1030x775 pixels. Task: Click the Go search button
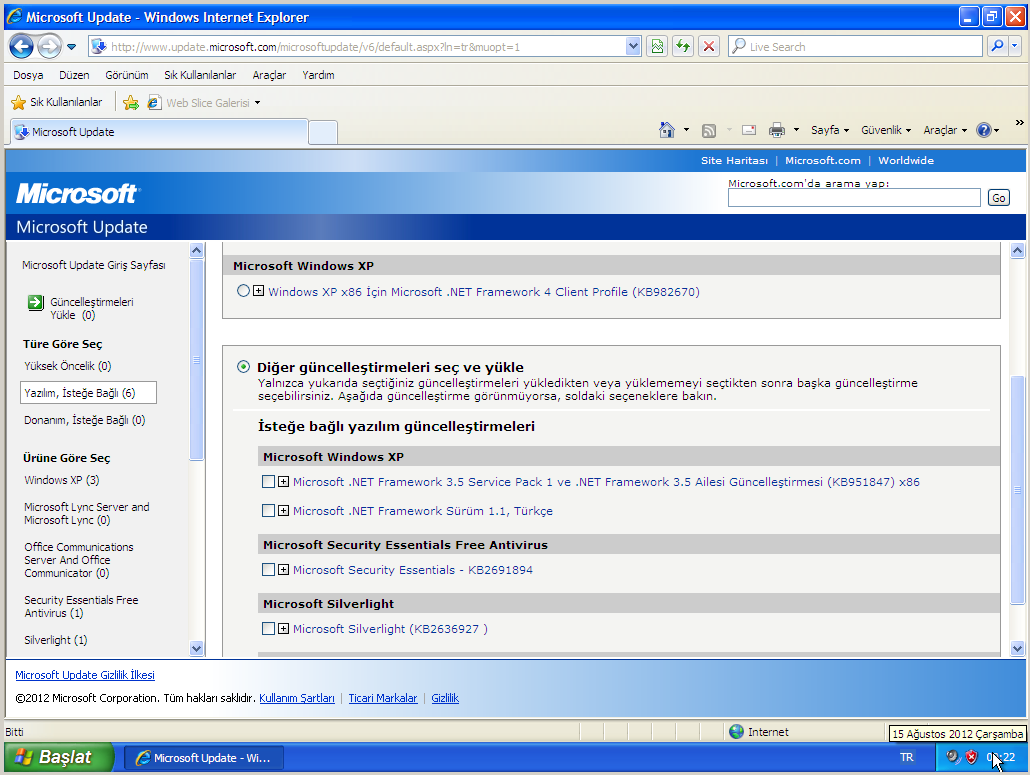(x=998, y=198)
